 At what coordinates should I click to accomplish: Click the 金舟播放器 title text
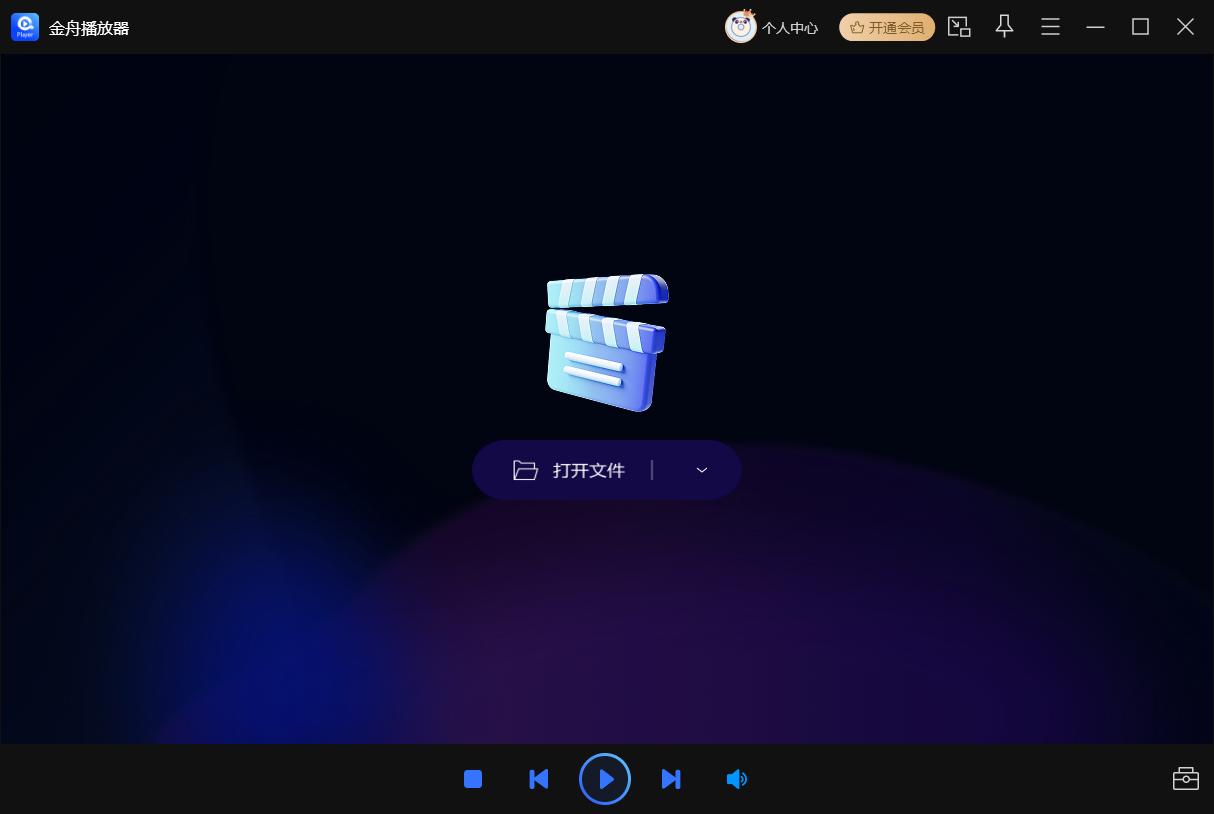click(89, 28)
